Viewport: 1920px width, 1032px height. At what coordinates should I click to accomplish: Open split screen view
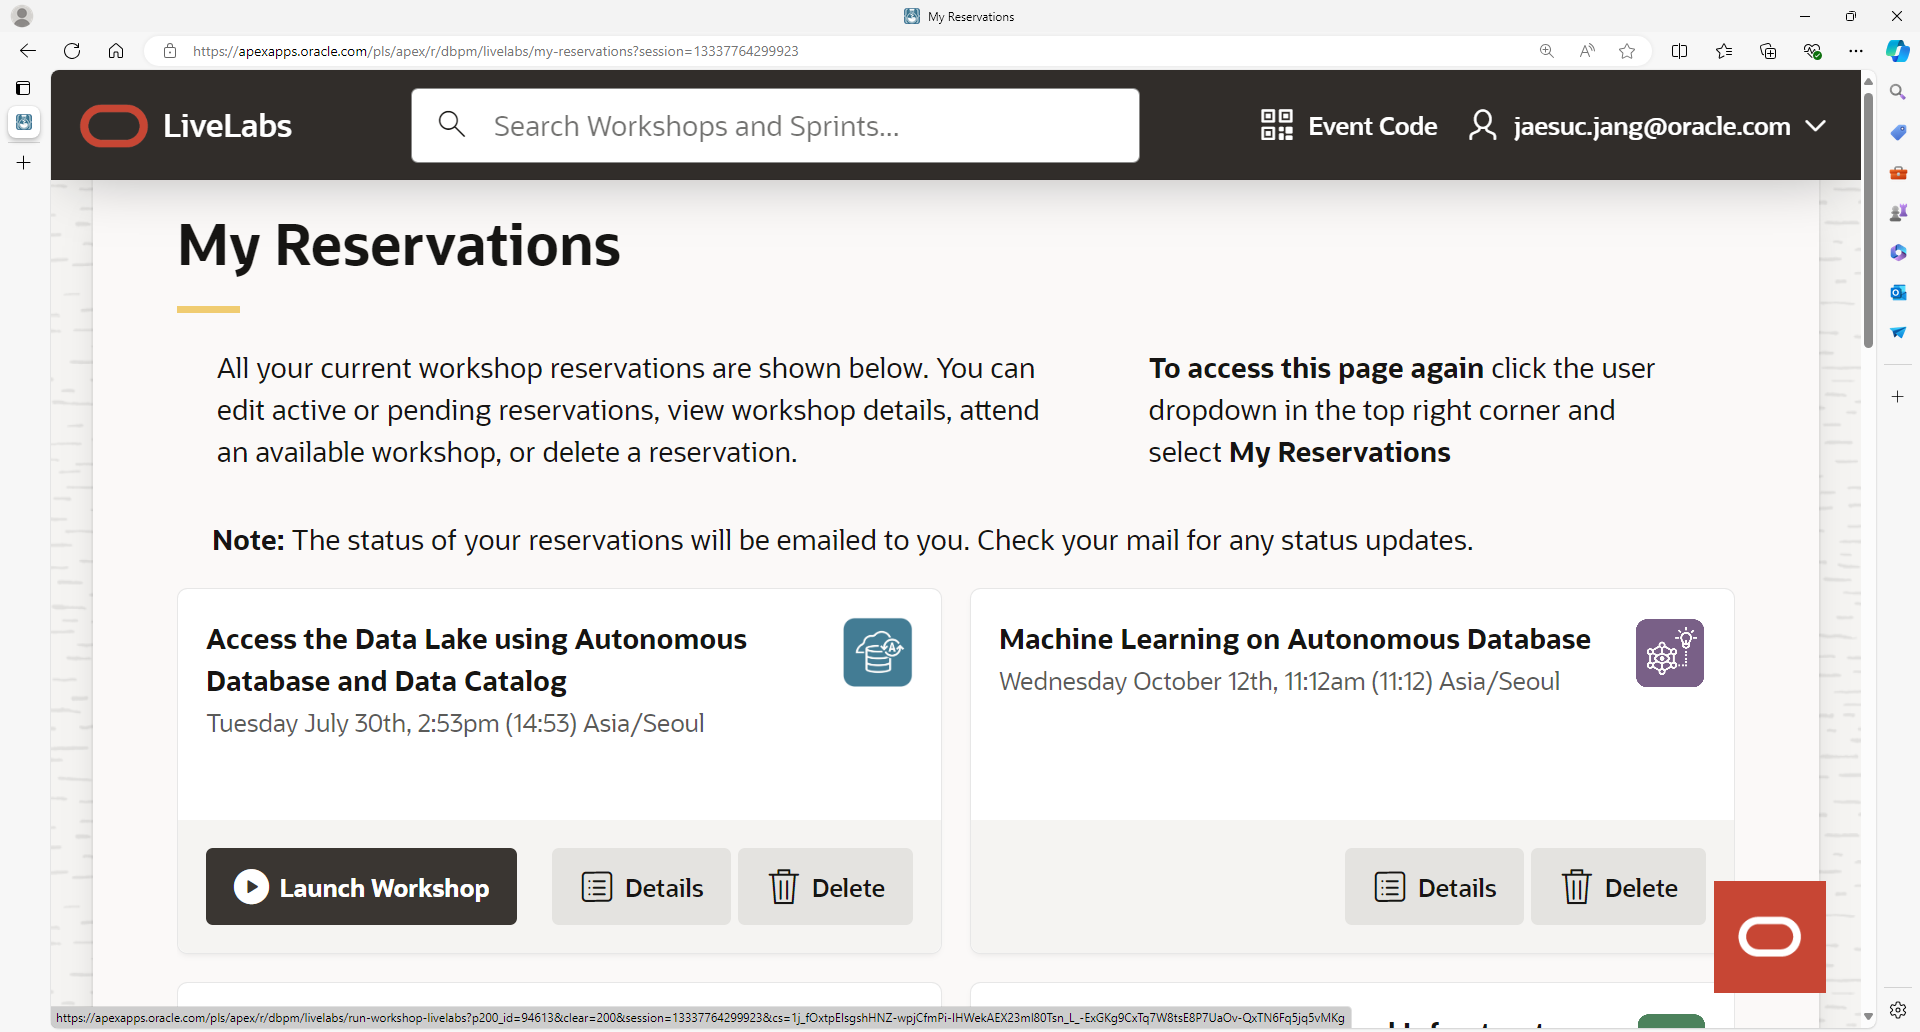1680,51
